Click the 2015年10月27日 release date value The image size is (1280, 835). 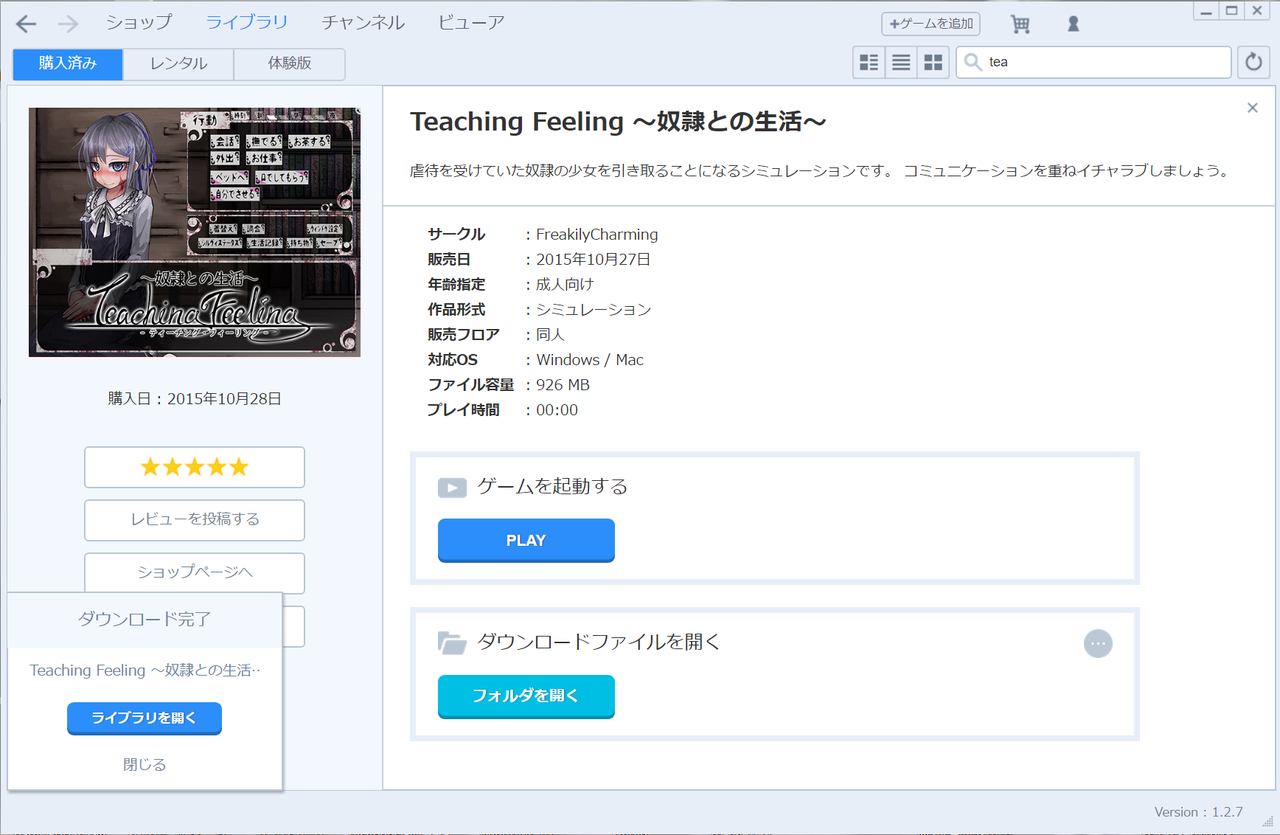tap(594, 260)
